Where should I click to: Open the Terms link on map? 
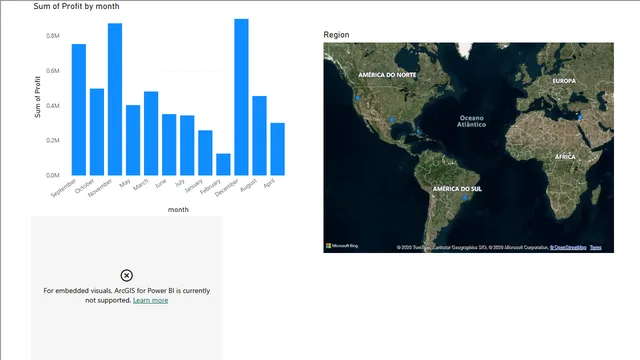pyautogui.click(x=596, y=247)
